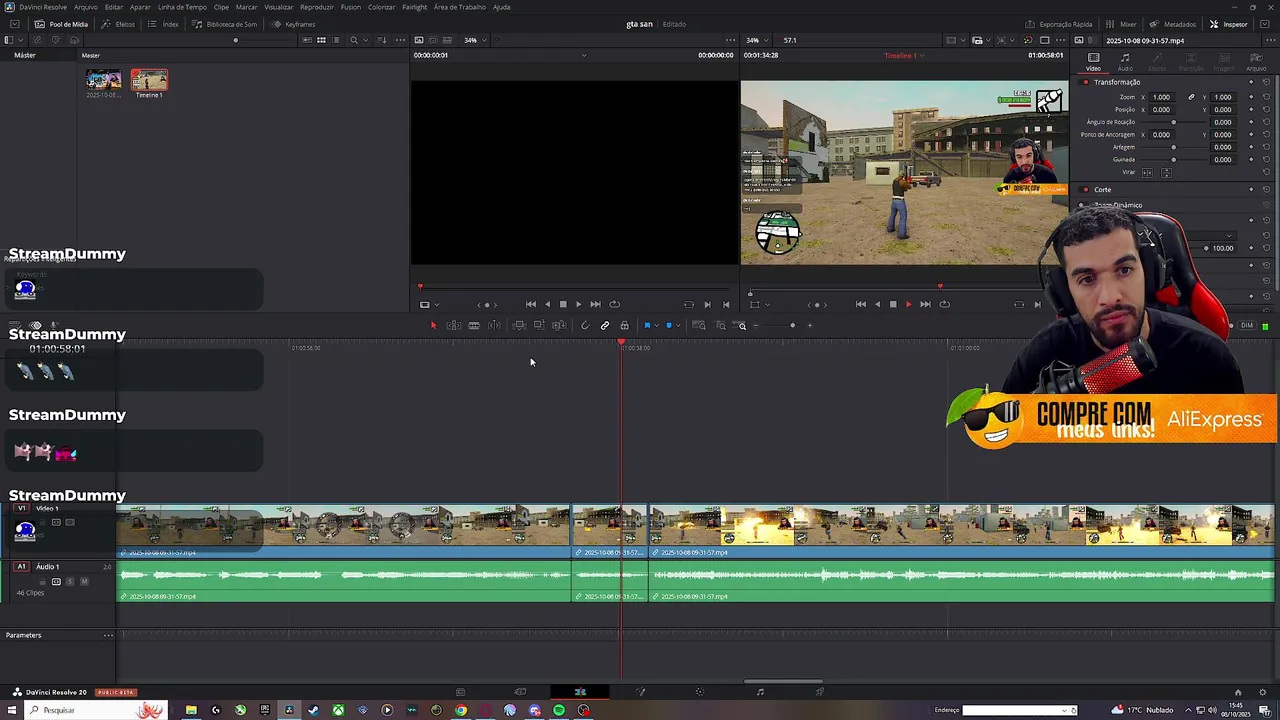Open the Pool de Mídia panel
Image resolution: width=1280 pixels, height=720 pixels.
click(x=62, y=24)
